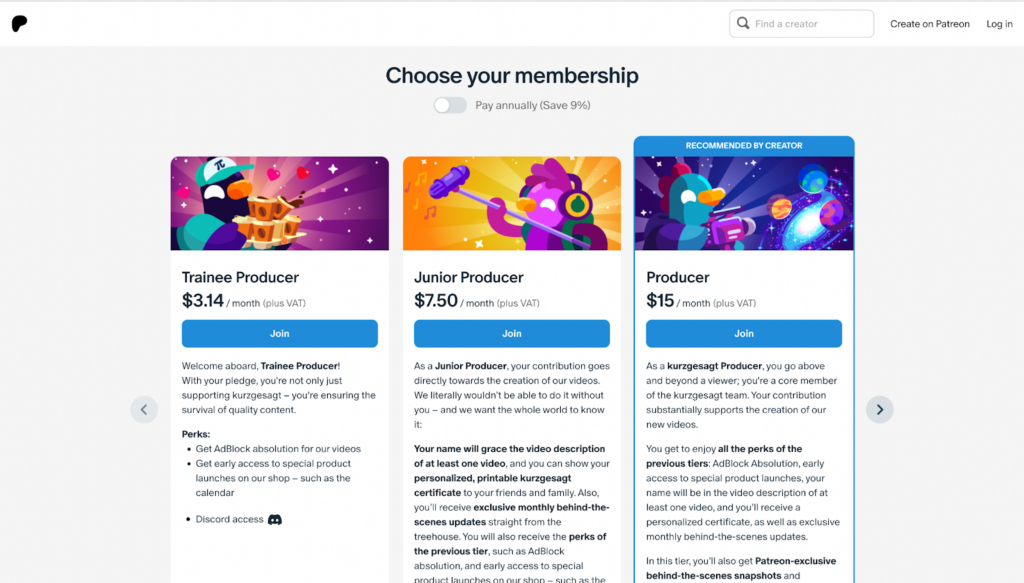Click the search magnifier icon
This screenshot has height=583, width=1024.
tap(743, 24)
